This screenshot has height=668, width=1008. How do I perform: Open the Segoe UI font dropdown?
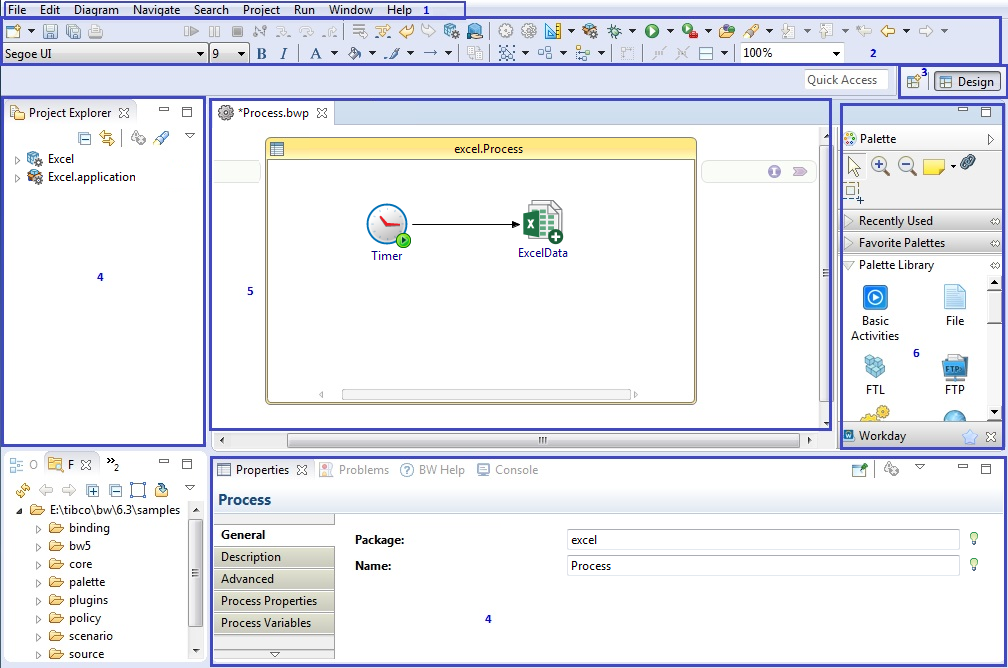(x=201, y=53)
